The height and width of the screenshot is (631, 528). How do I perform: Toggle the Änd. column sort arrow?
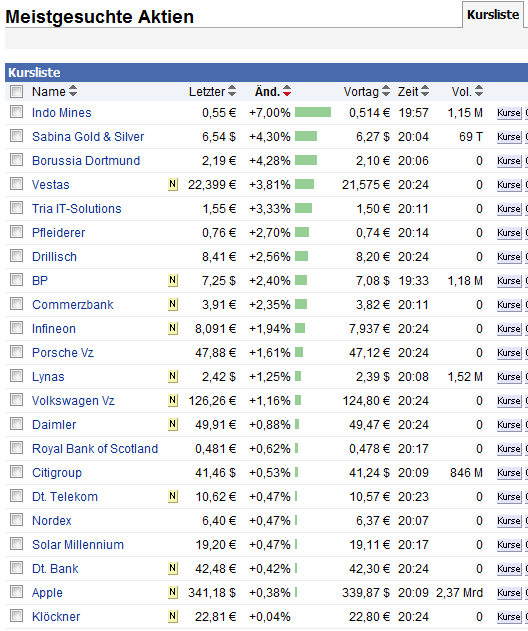(287, 91)
